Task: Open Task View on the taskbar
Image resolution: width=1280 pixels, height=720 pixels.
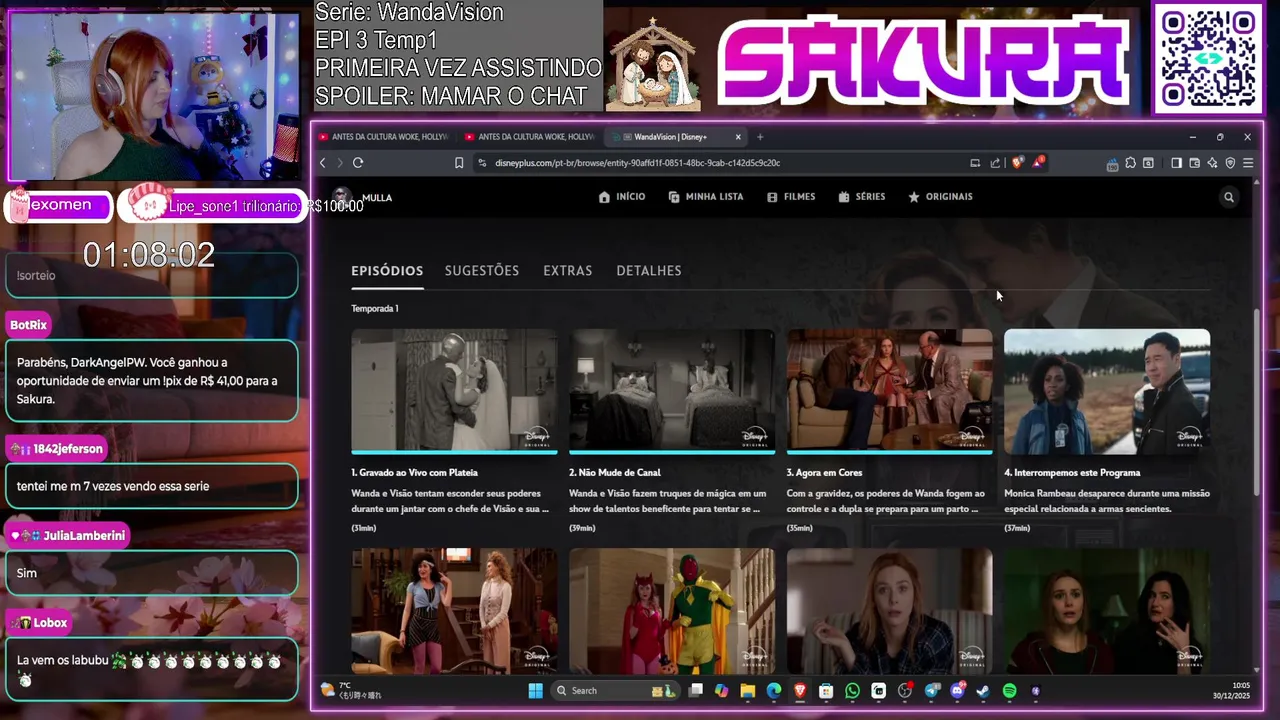Action: [x=695, y=691]
